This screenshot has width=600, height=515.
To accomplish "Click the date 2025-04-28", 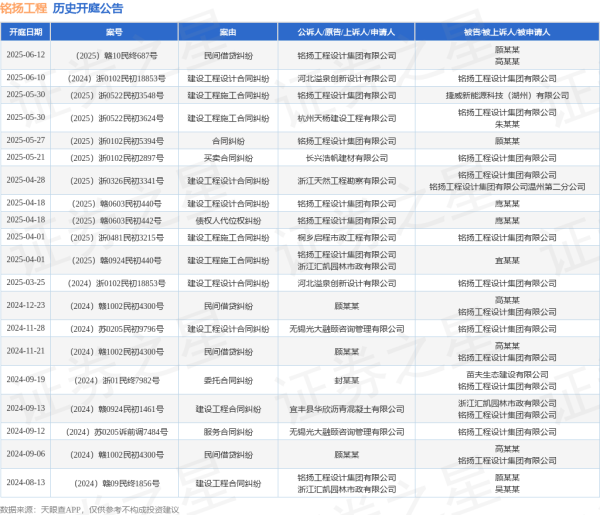I will tap(26, 180).
